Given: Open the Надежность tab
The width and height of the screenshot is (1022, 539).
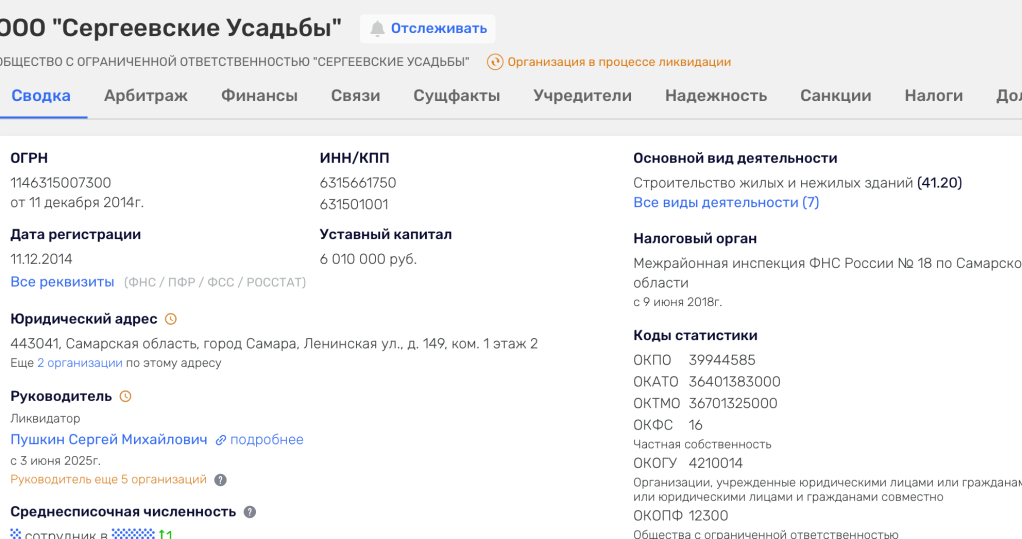Looking at the screenshot, I should coord(716,96).
